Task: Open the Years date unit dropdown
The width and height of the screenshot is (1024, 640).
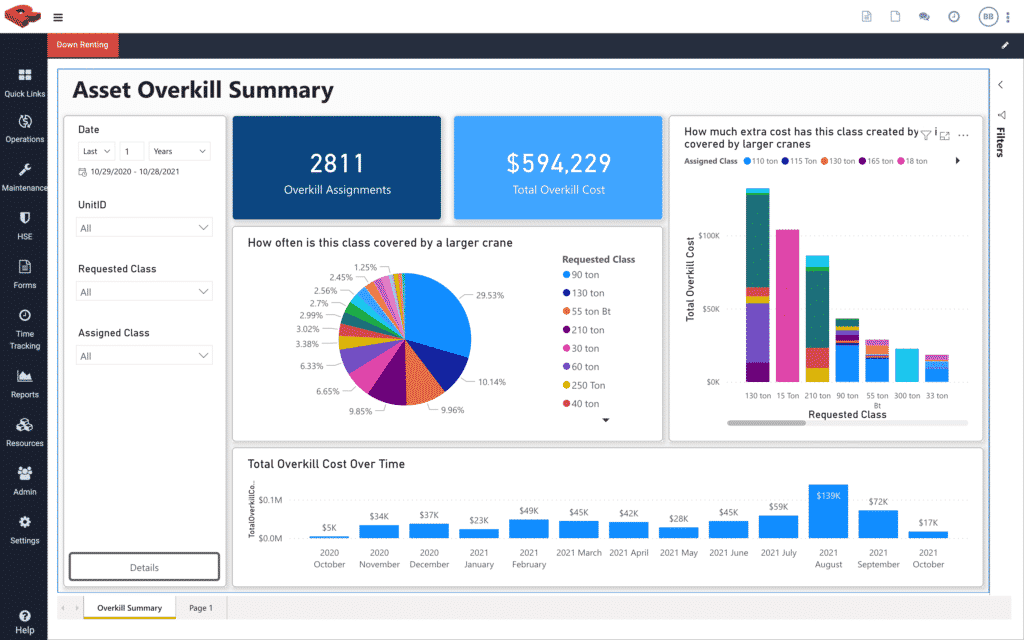Action: (178, 151)
